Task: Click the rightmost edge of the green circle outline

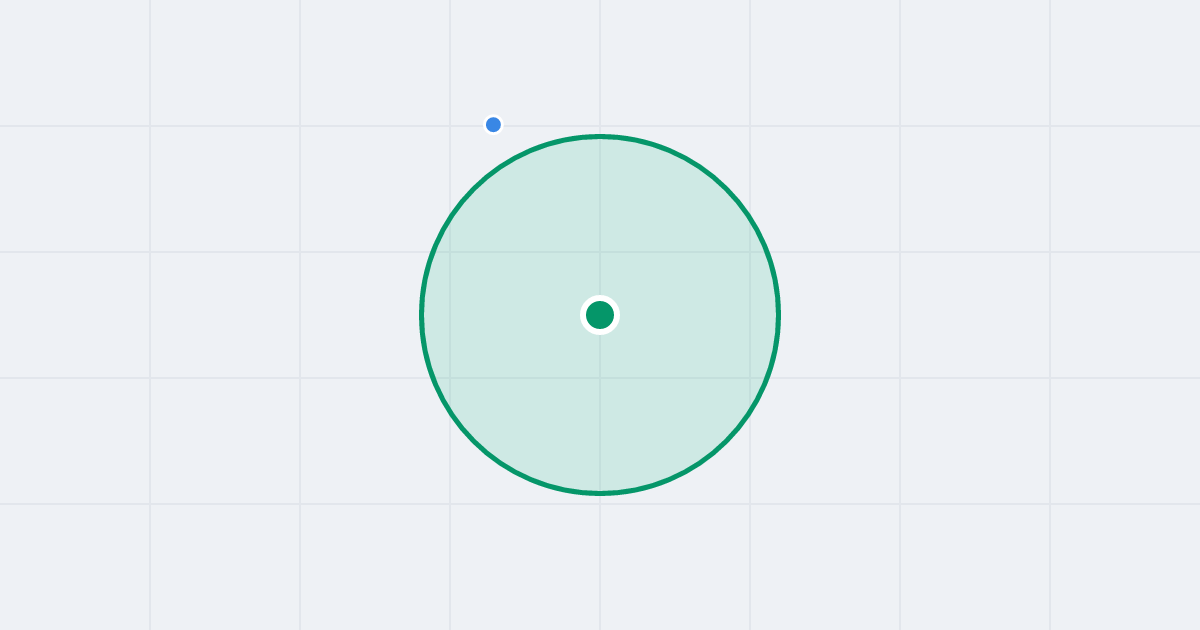Action: (778, 315)
